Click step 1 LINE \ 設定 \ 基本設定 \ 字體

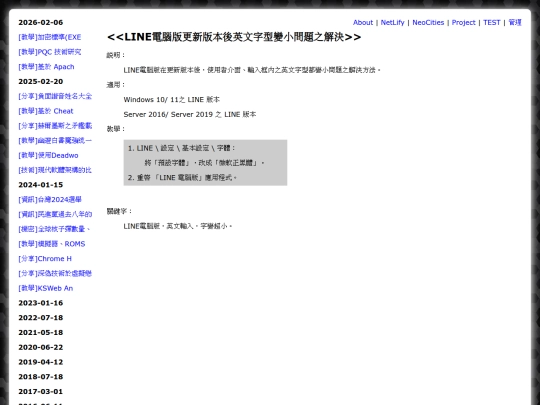pos(181,148)
